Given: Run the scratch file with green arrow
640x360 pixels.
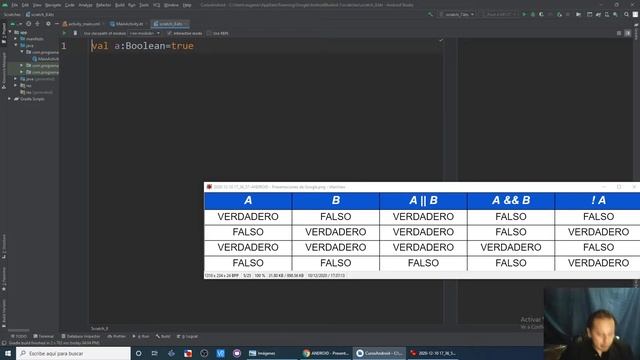Looking at the screenshot, I should 64,33.
